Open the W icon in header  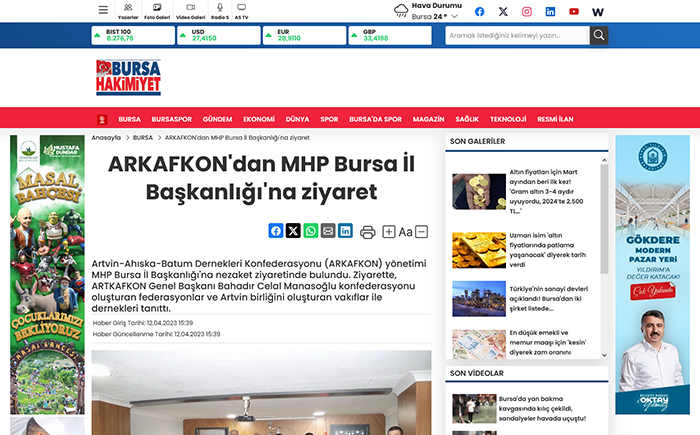(x=598, y=12)
